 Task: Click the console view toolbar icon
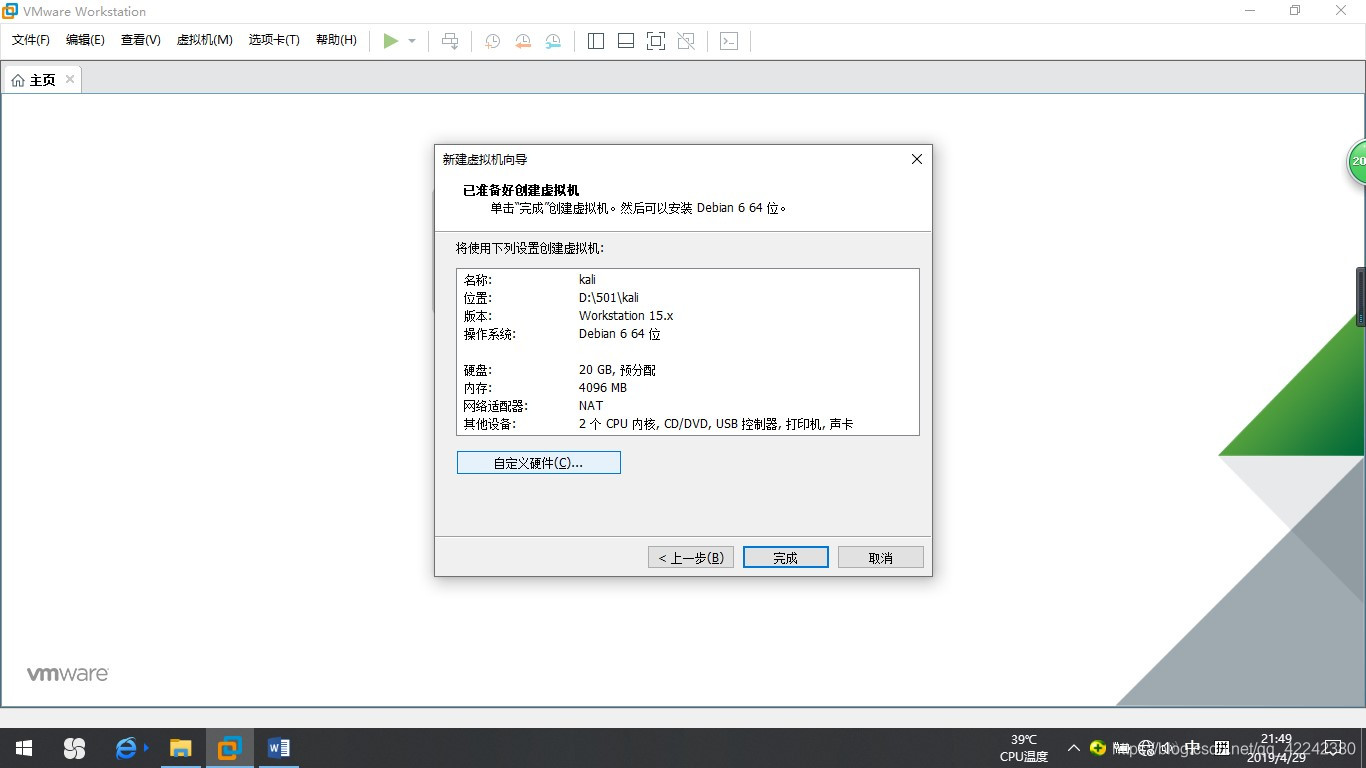tap(729, 41)
